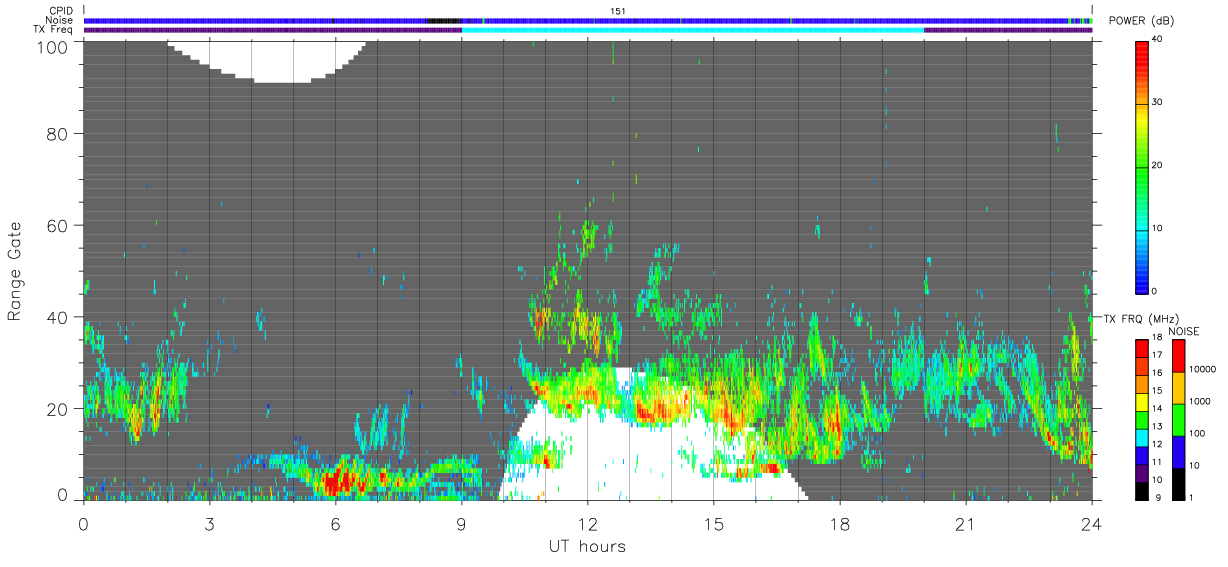The height and width of the screenshot is (567, 1228).
Task: Click Range Gate tick label '60'
Action: (57, 225)
